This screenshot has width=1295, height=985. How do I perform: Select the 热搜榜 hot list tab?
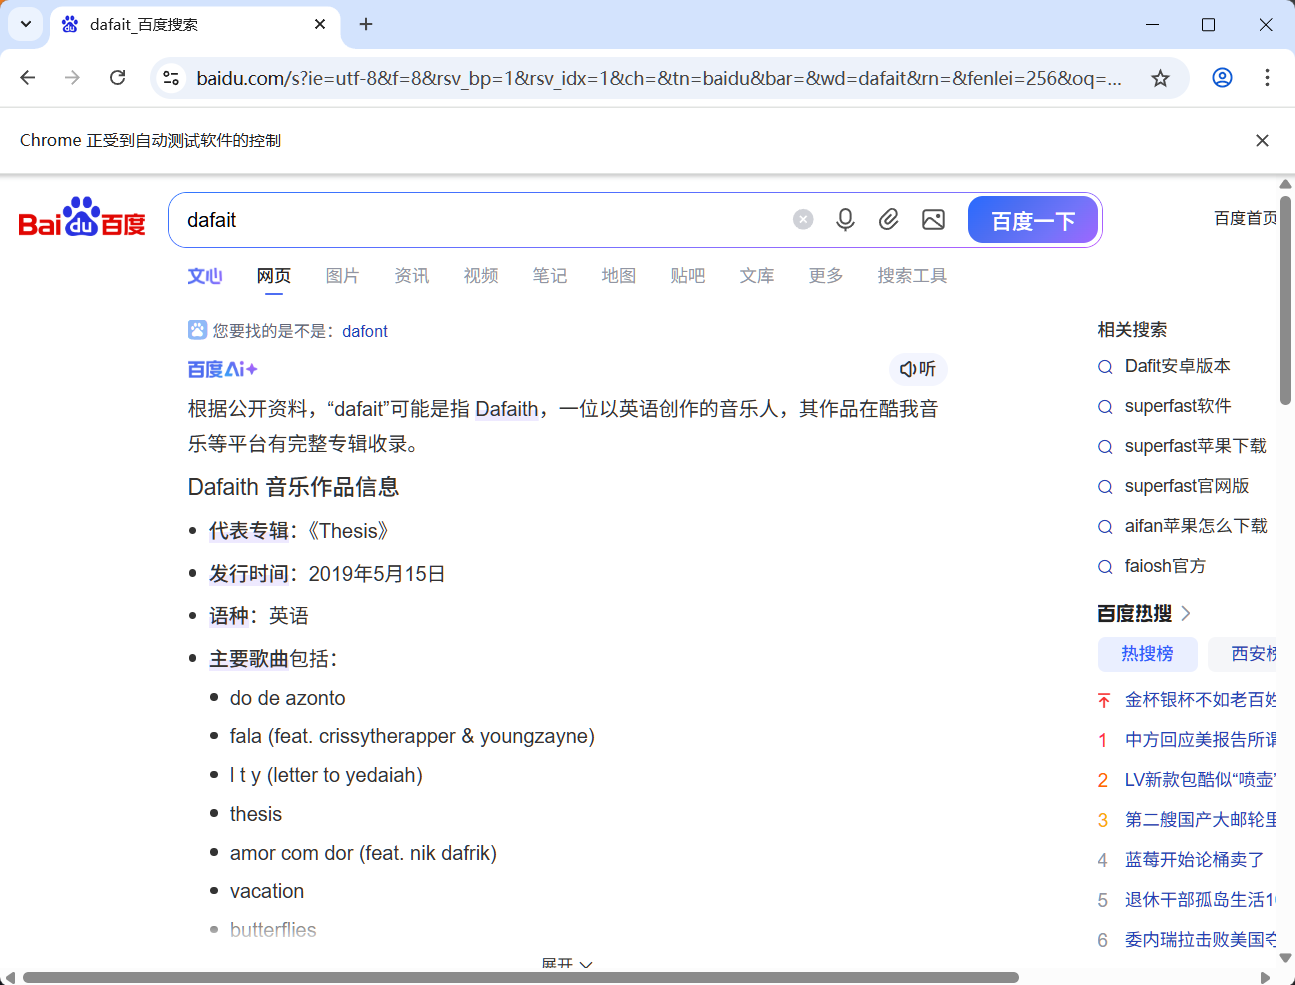click(x=1147, y=654)
